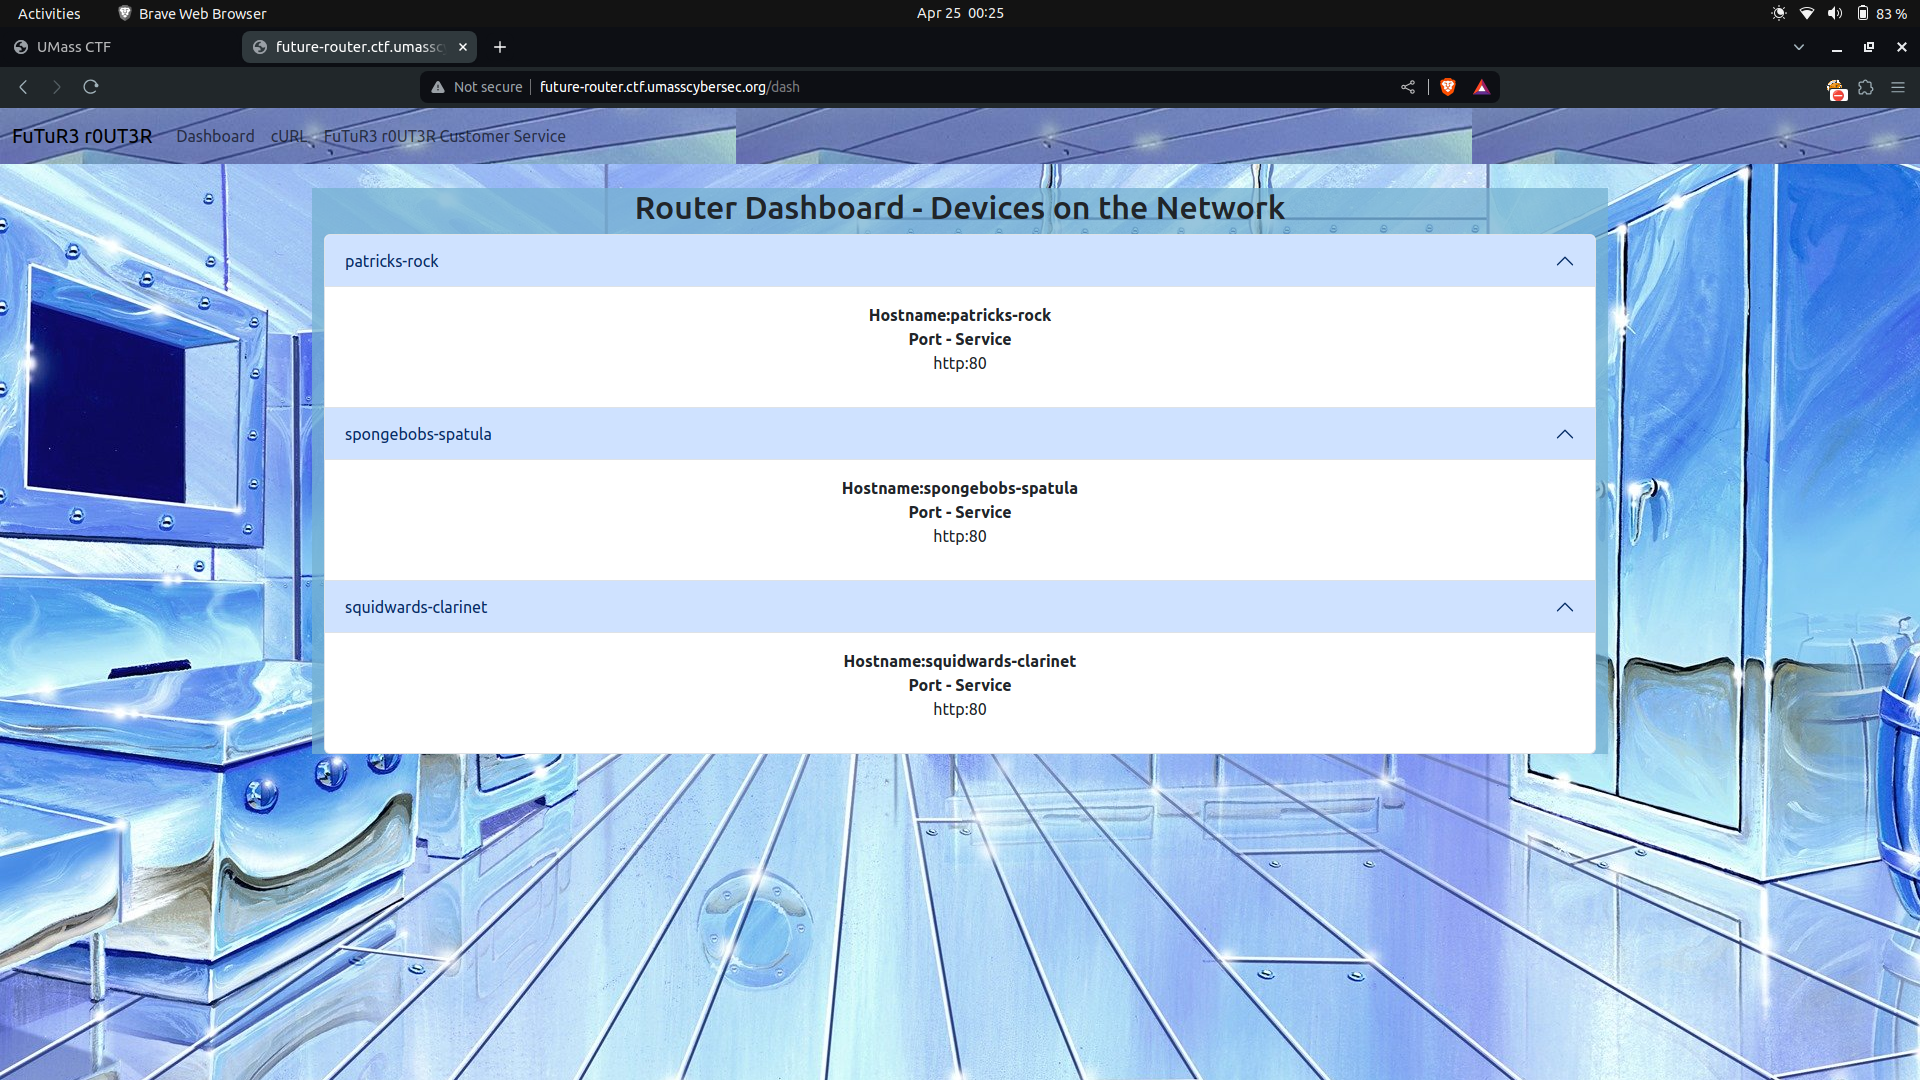Click the Brave Shields lion icon

(x=1447, y=87)
